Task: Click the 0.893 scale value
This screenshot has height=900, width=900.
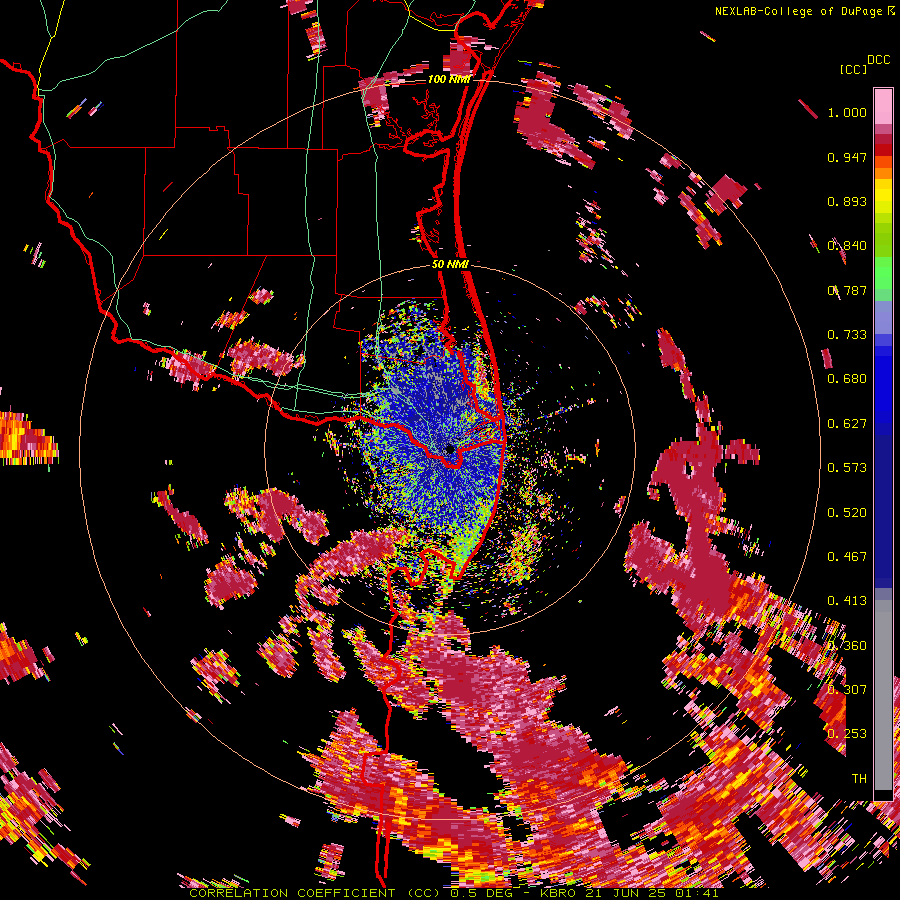Action: 847,201
